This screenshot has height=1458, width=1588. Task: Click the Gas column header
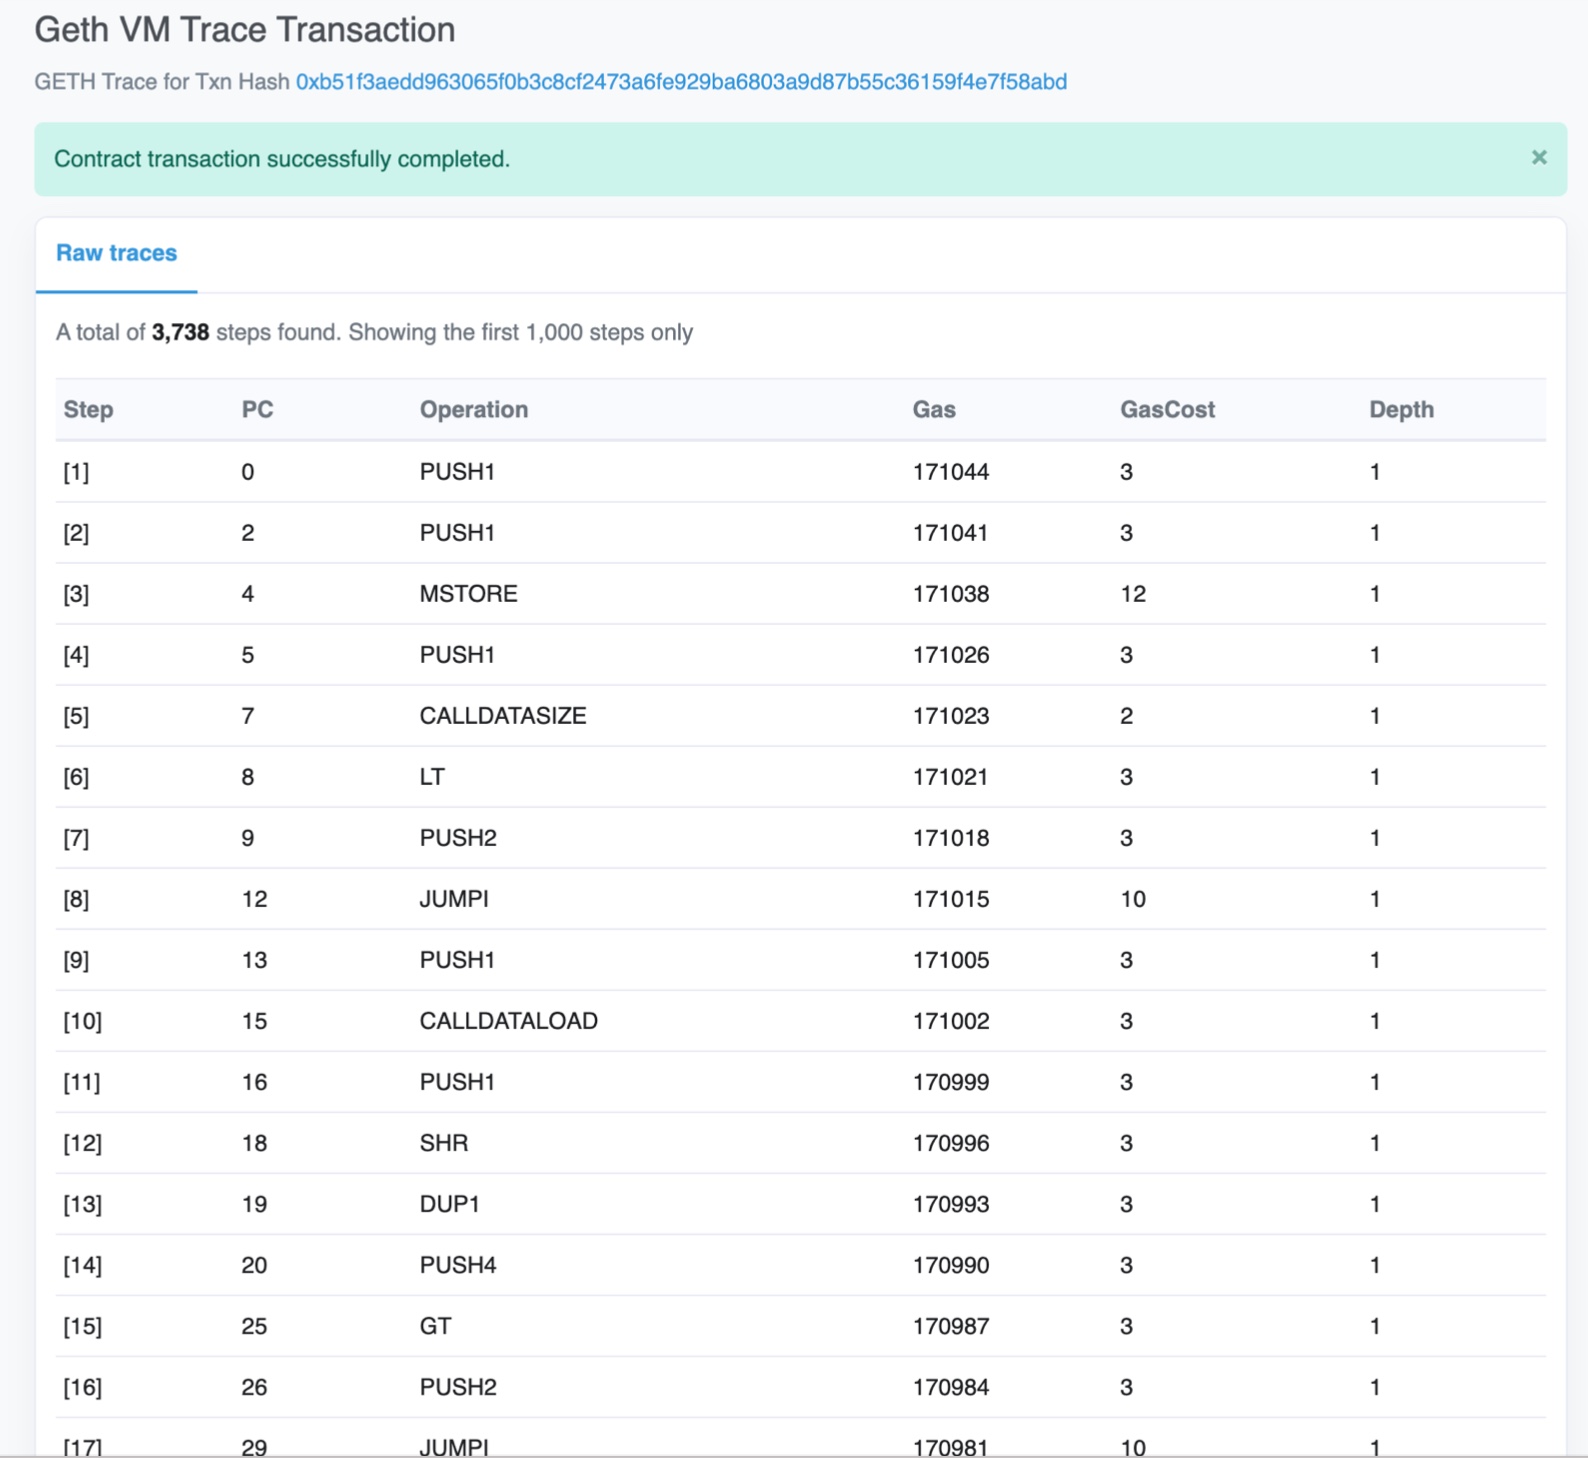point(934,409)
